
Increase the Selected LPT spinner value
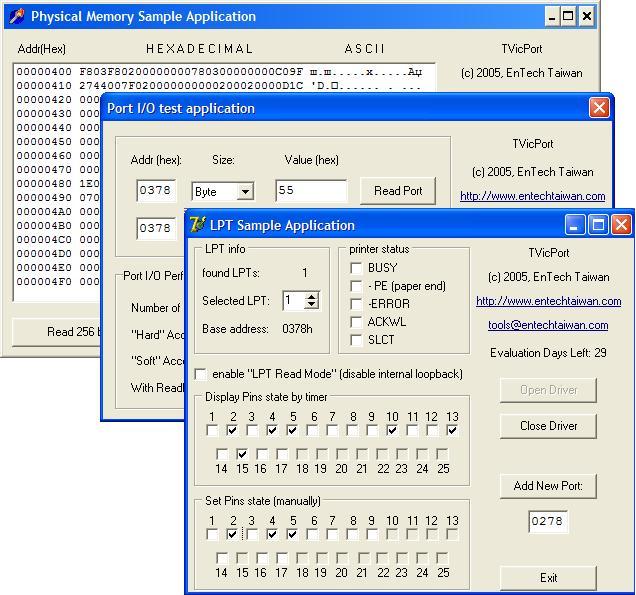click(x=312, y=296)
